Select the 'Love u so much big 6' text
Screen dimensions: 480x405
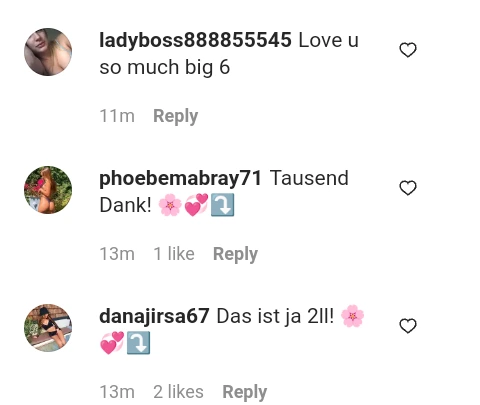229,54
